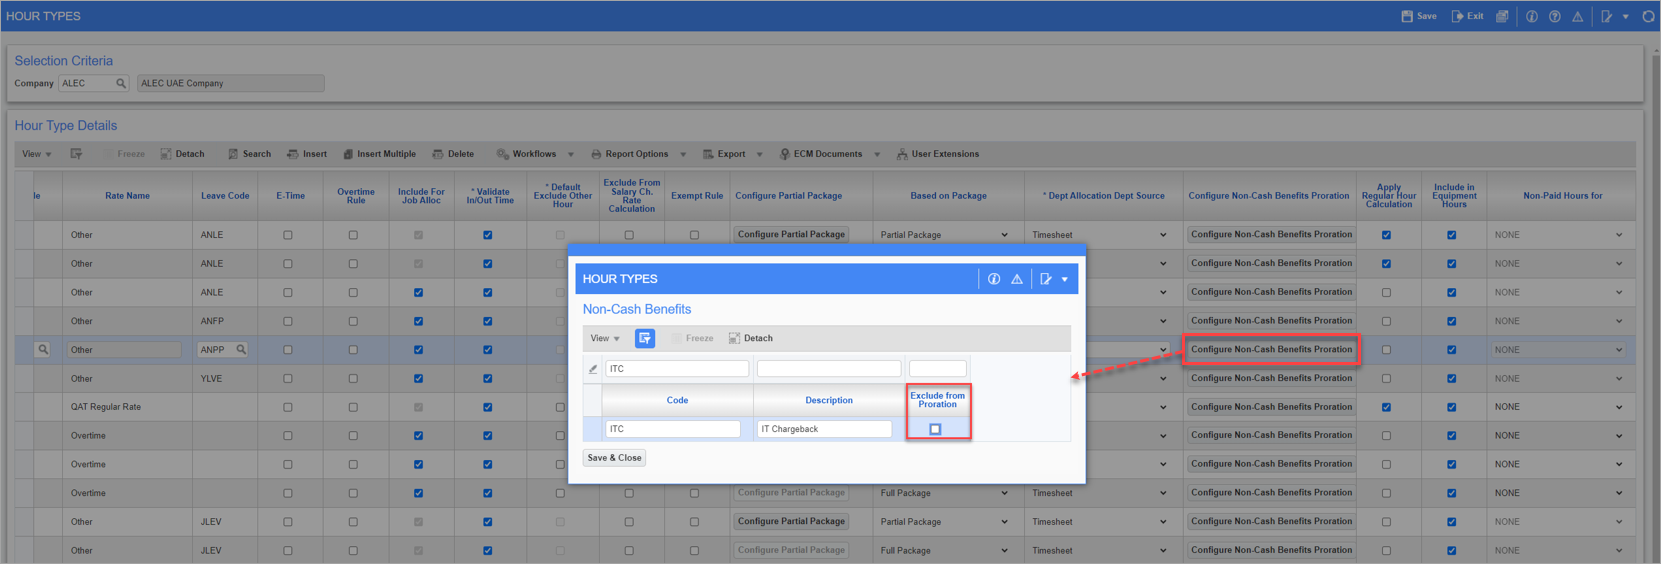
Task: Toggle Include For Job Alloc in ANFP row
Action: coord(418,321)
